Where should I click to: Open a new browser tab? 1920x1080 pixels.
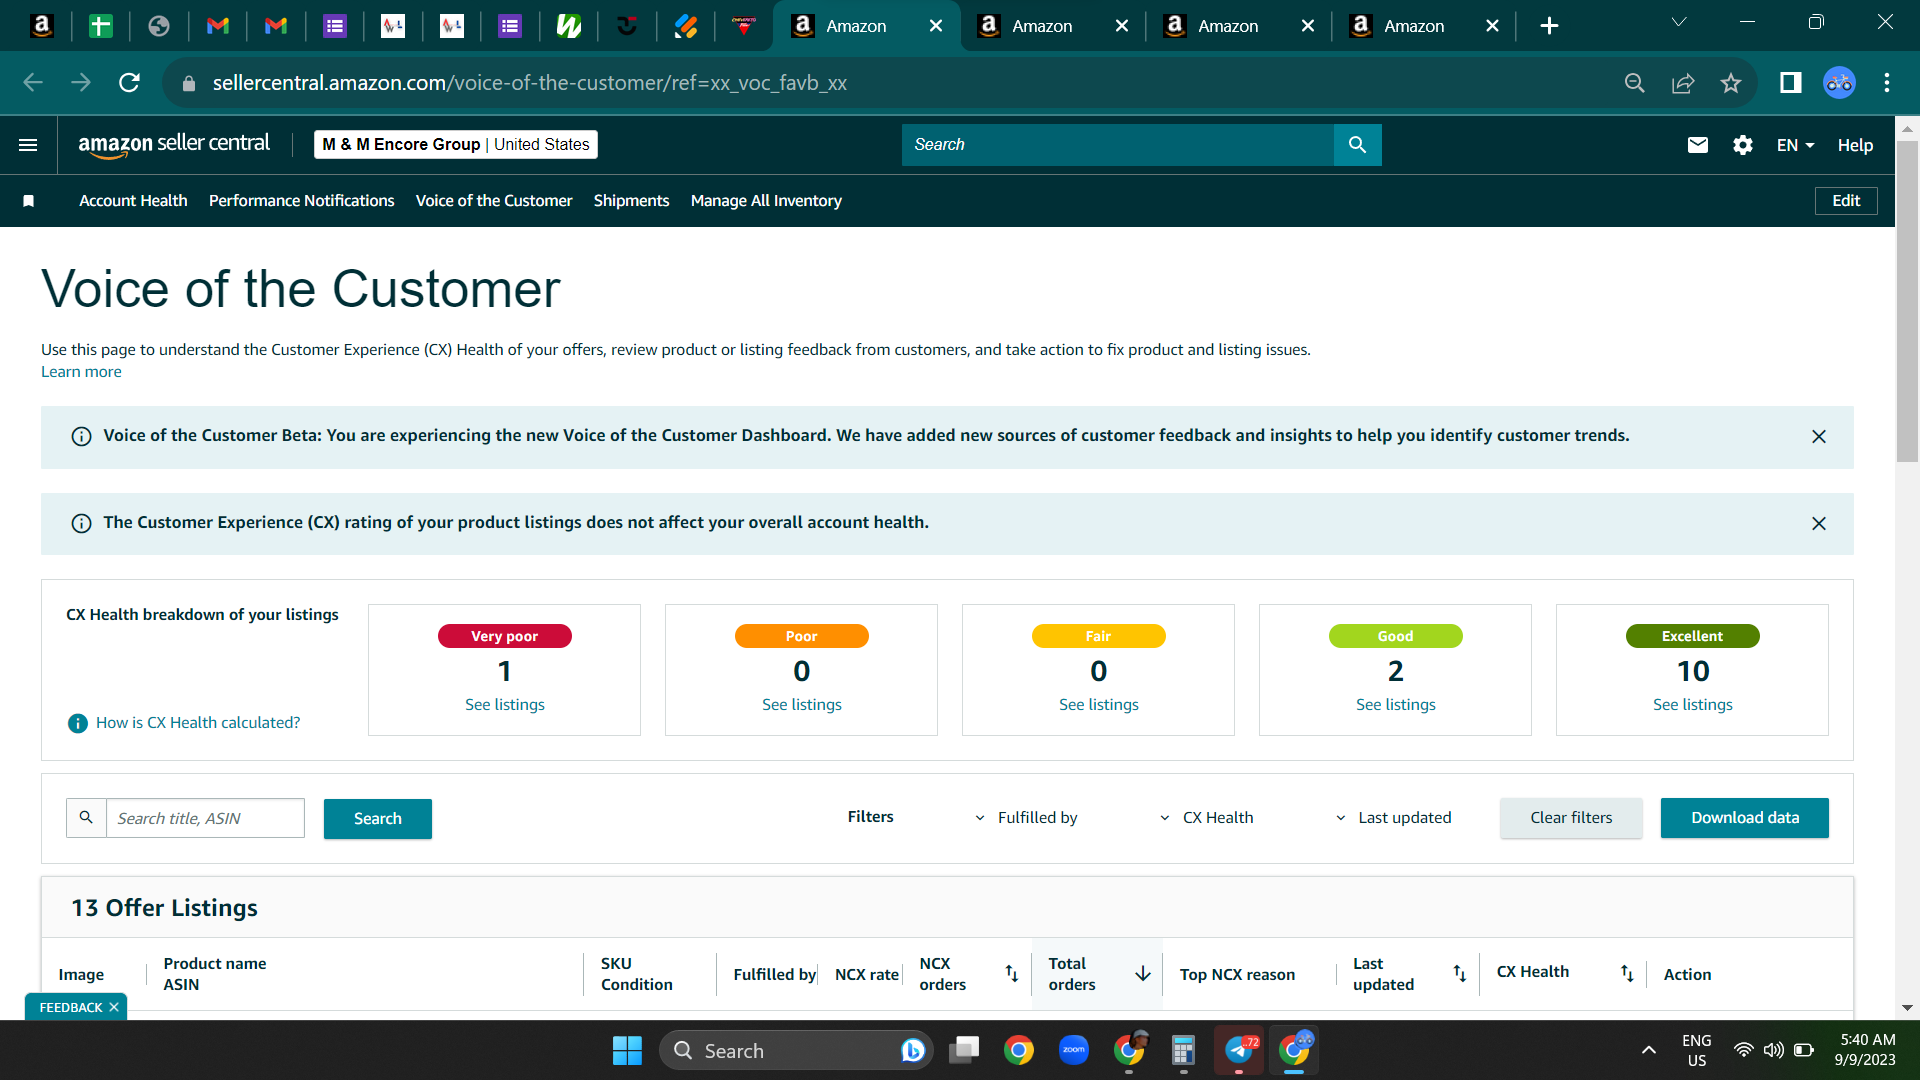(x=1549, y=26)
